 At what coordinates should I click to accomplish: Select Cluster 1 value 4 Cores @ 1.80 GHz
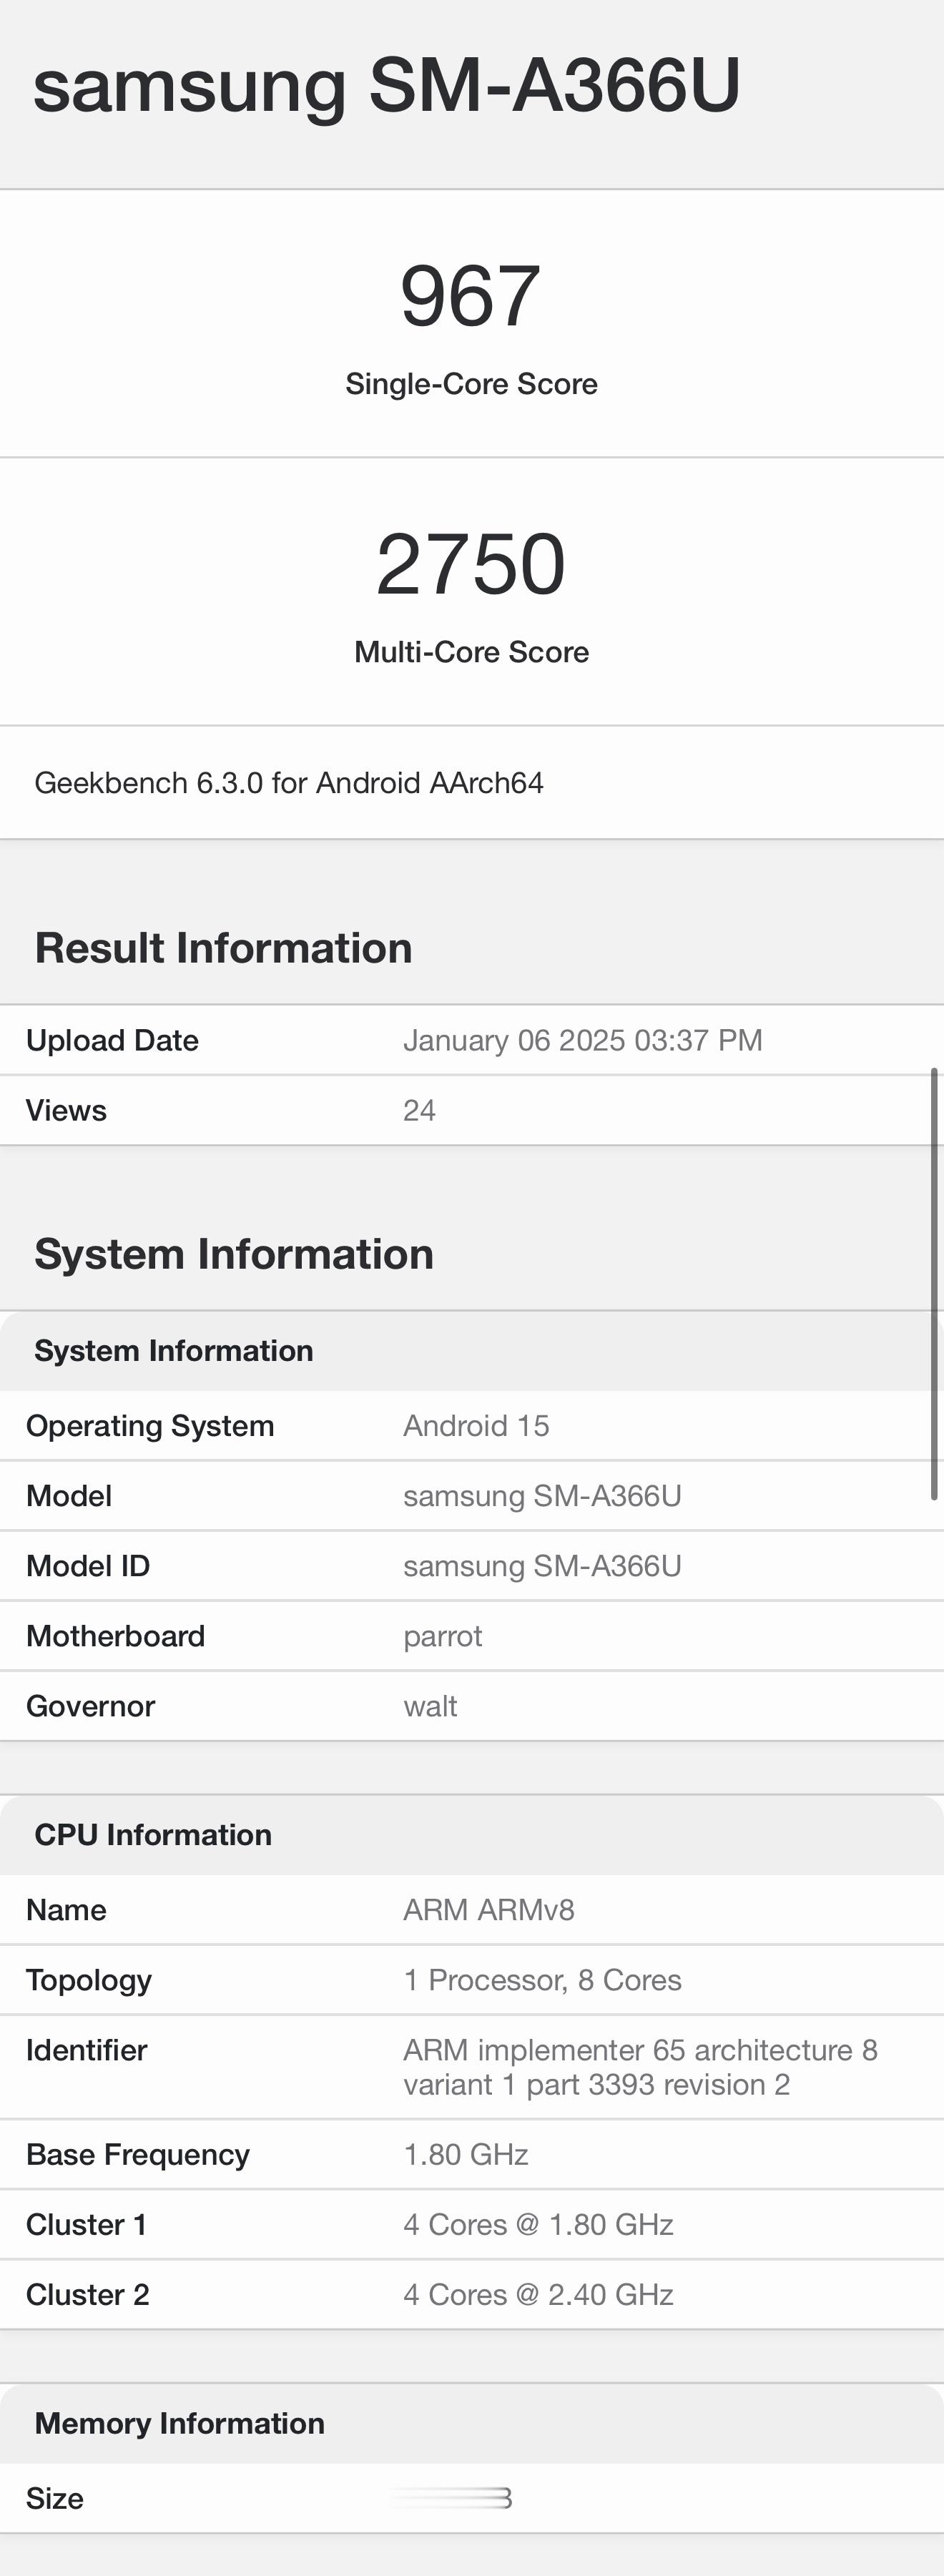pyautogui.click(x=538, y=2224)
